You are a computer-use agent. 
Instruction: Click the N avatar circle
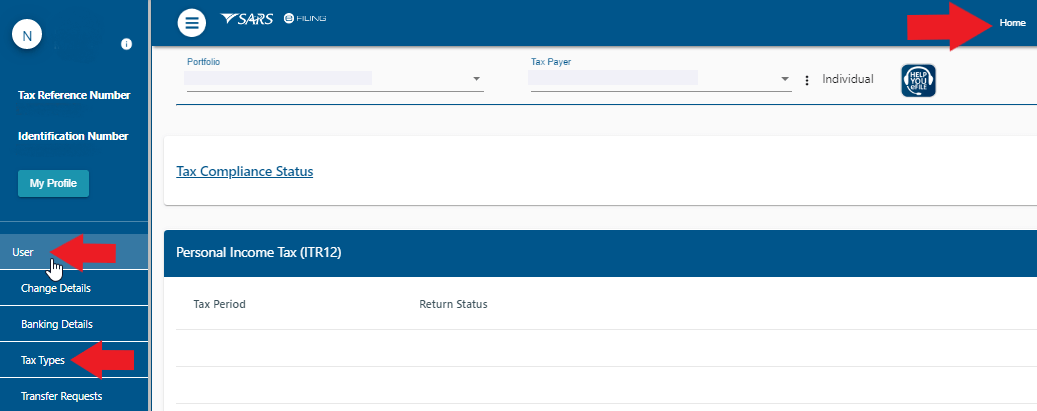pyautogui.click(x=27, y=36)
